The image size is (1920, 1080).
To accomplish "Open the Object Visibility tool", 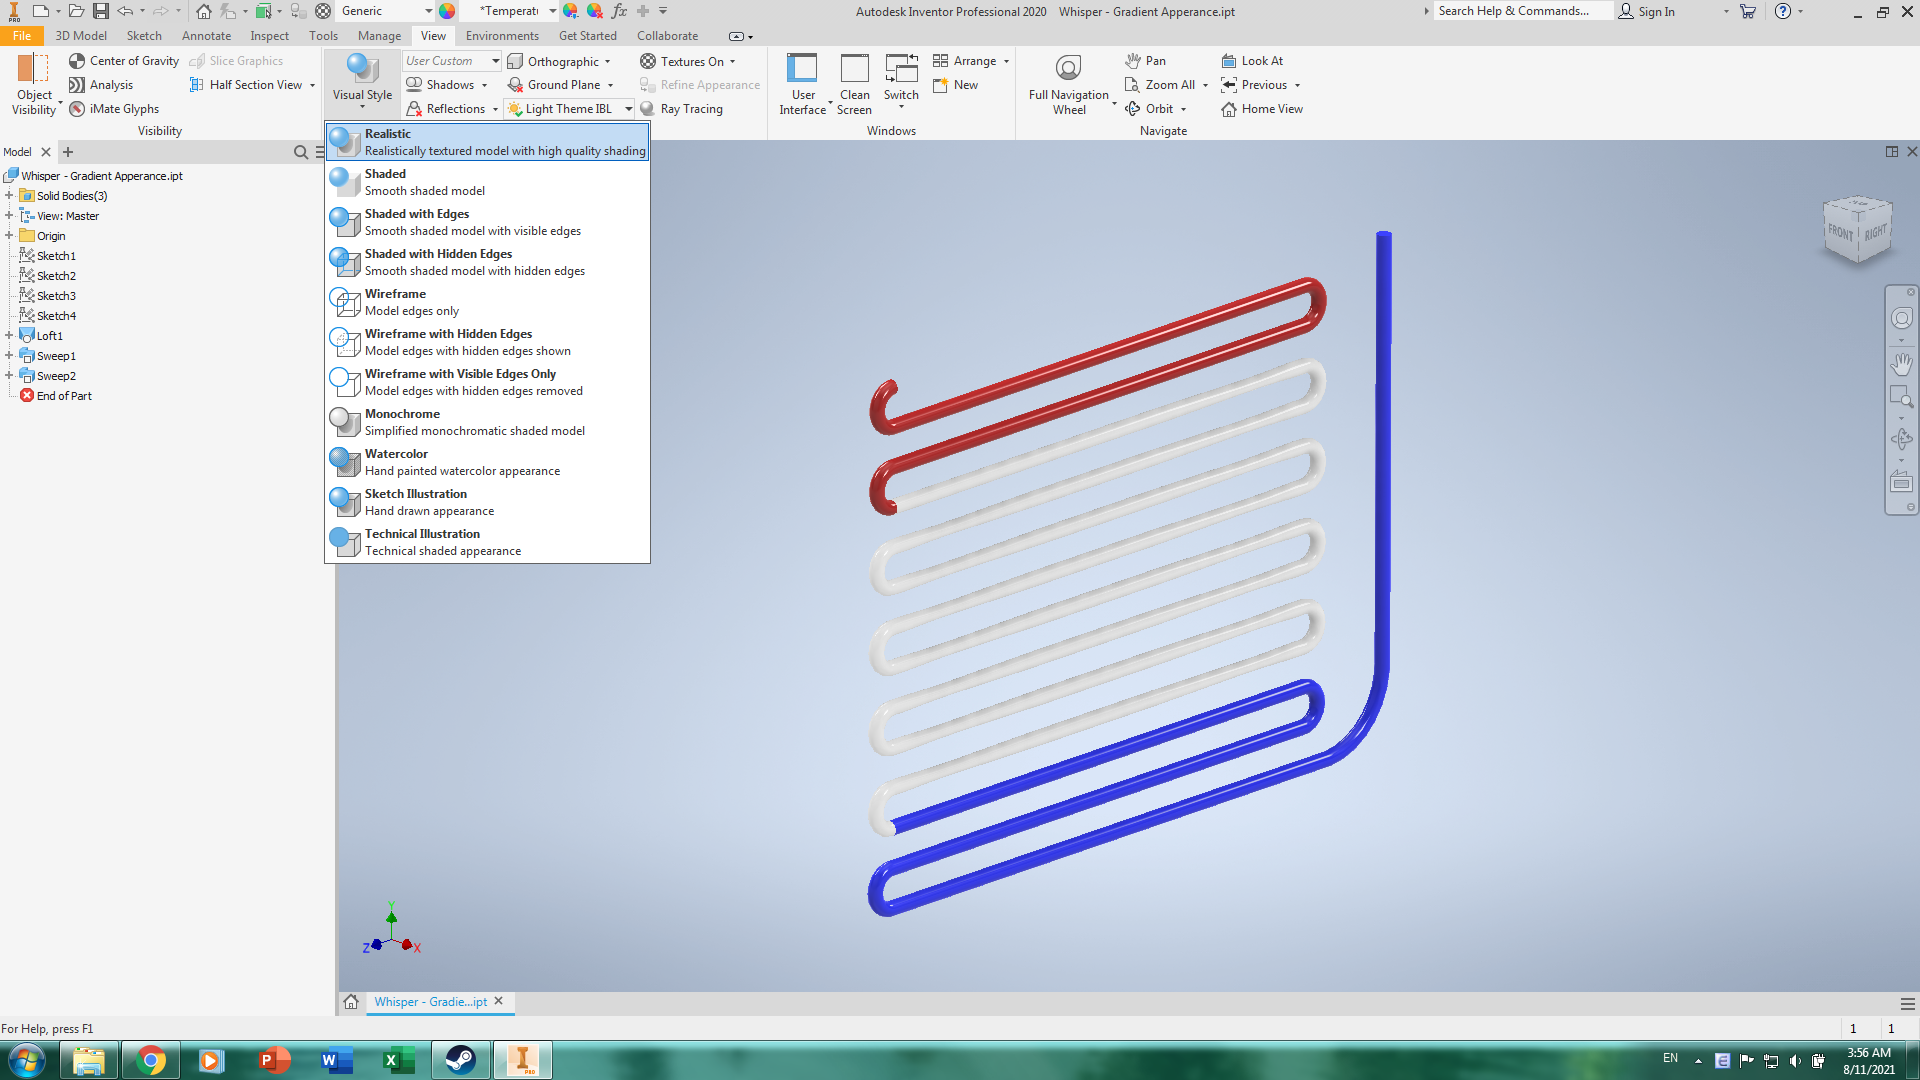I will (34, 84).
